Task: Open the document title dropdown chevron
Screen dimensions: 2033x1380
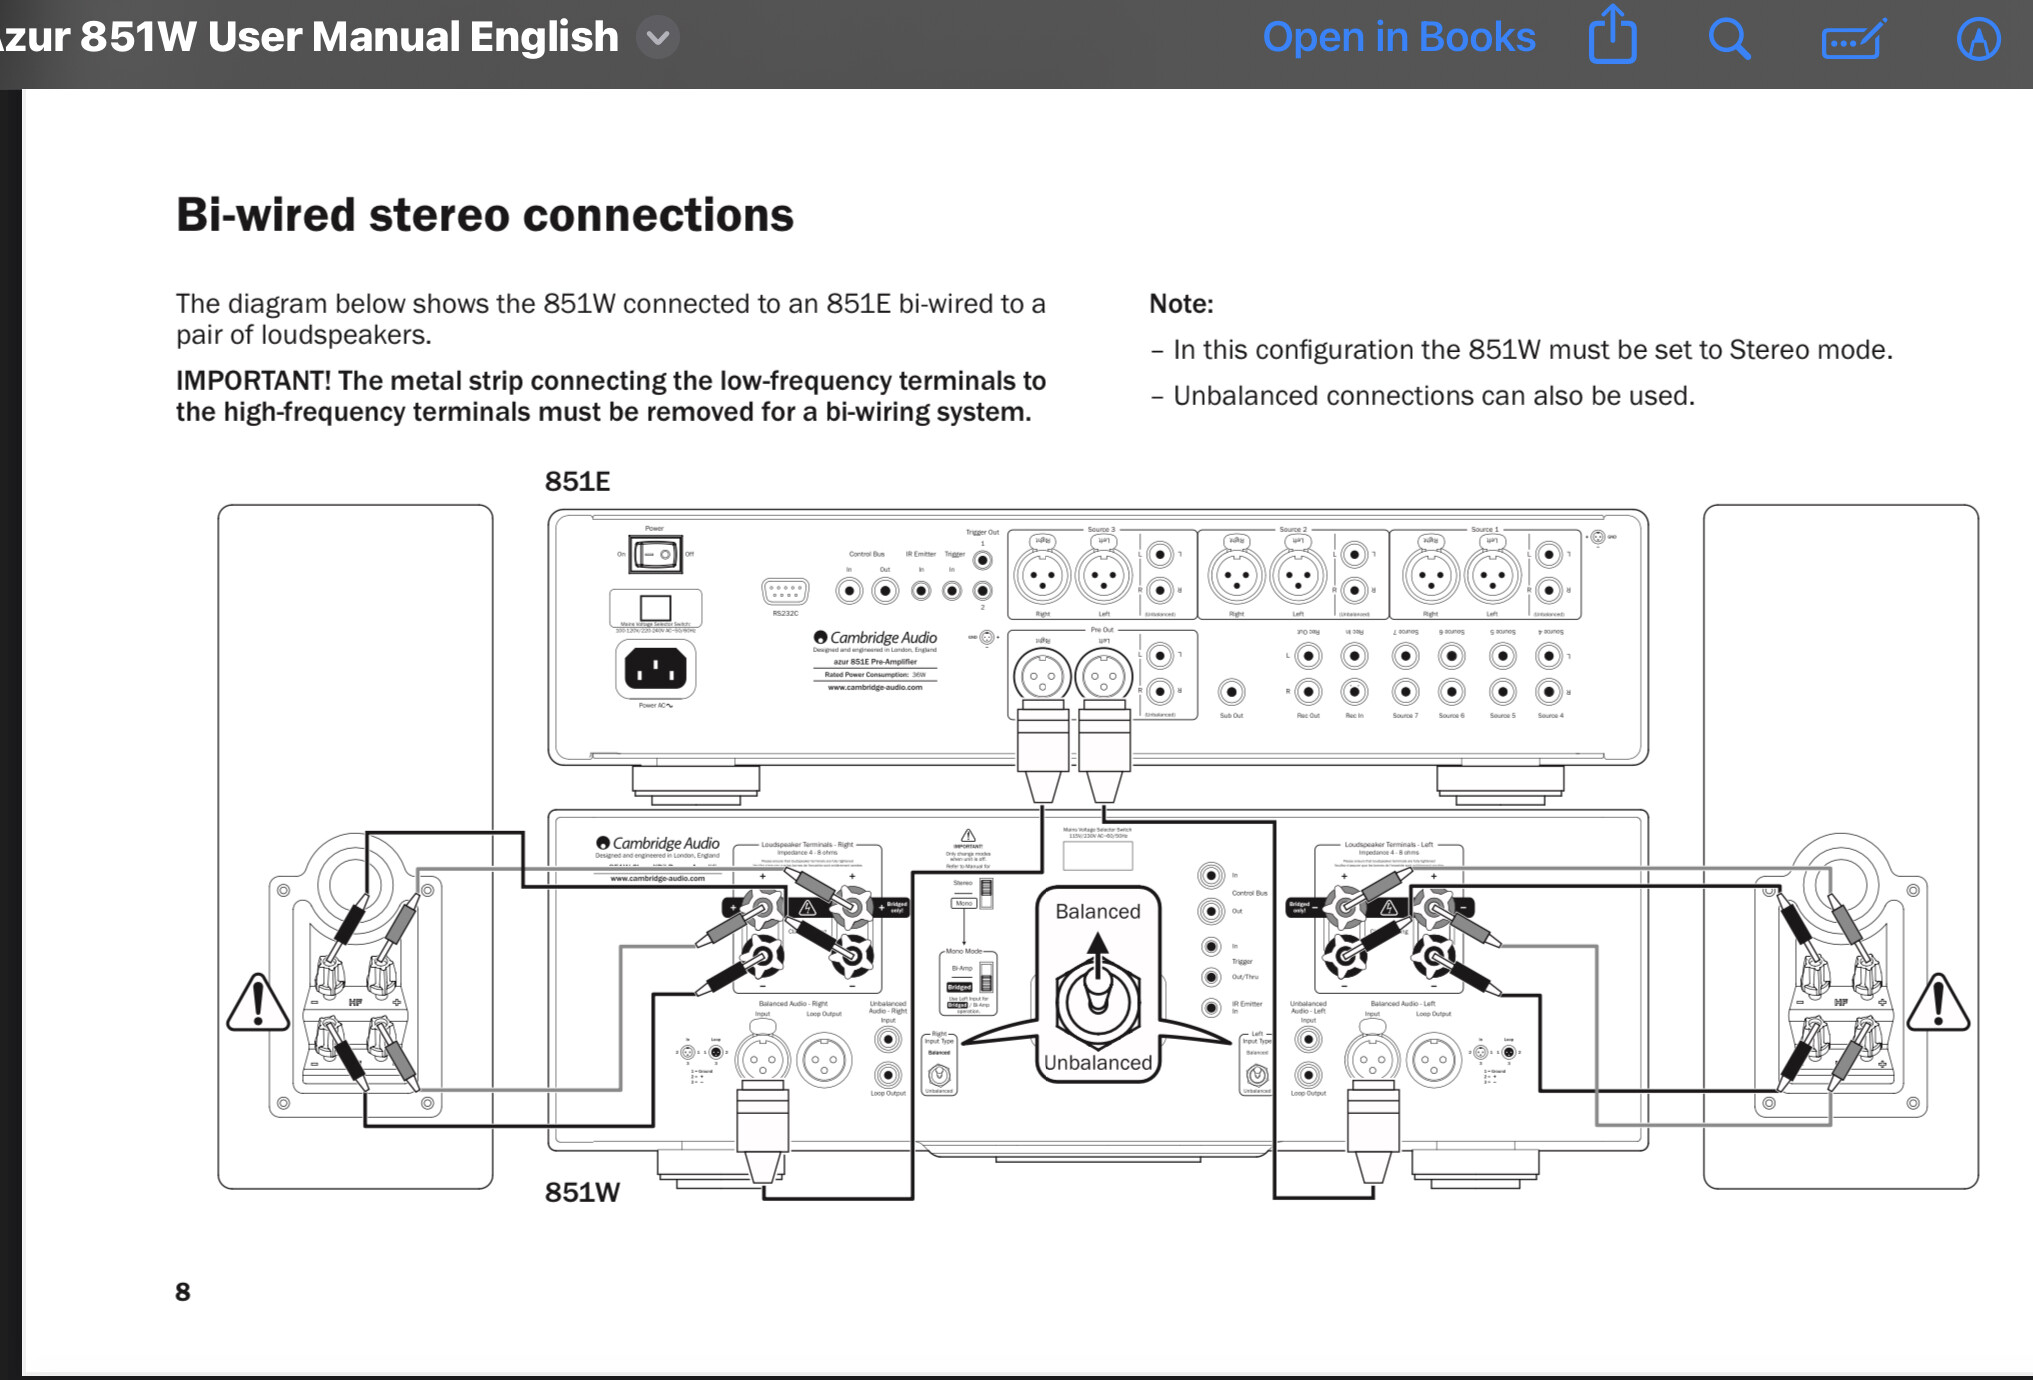Action: point(658,38)
